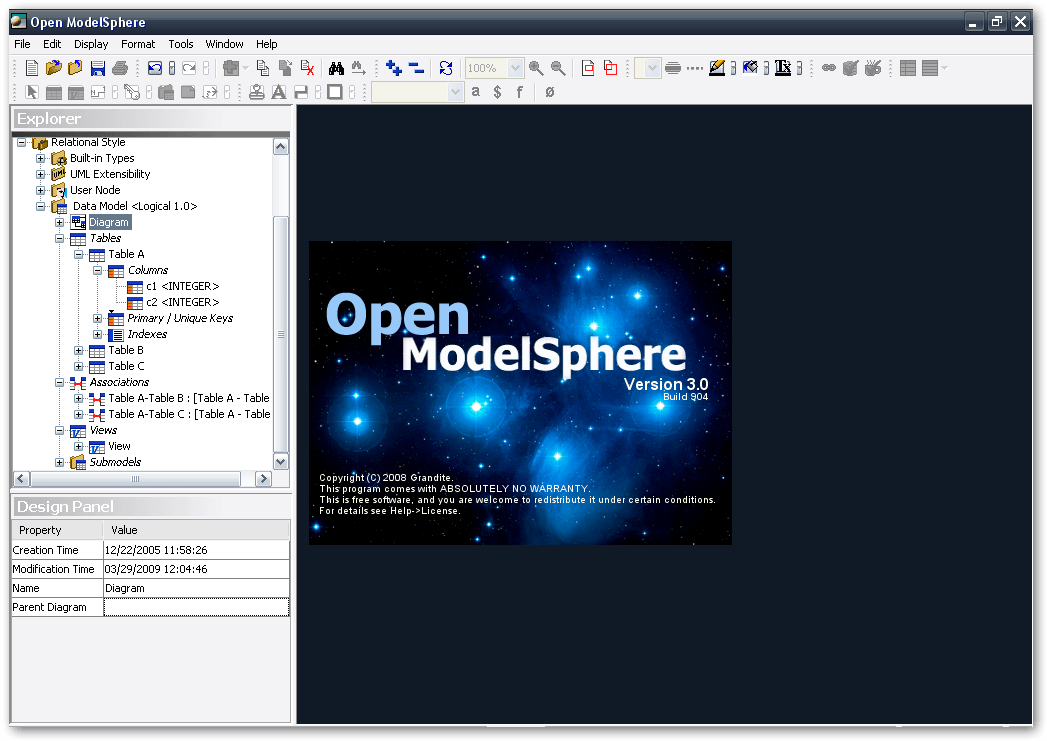Click the Parent Diagram value cell
1047x741 pixels.
point(196,607)
